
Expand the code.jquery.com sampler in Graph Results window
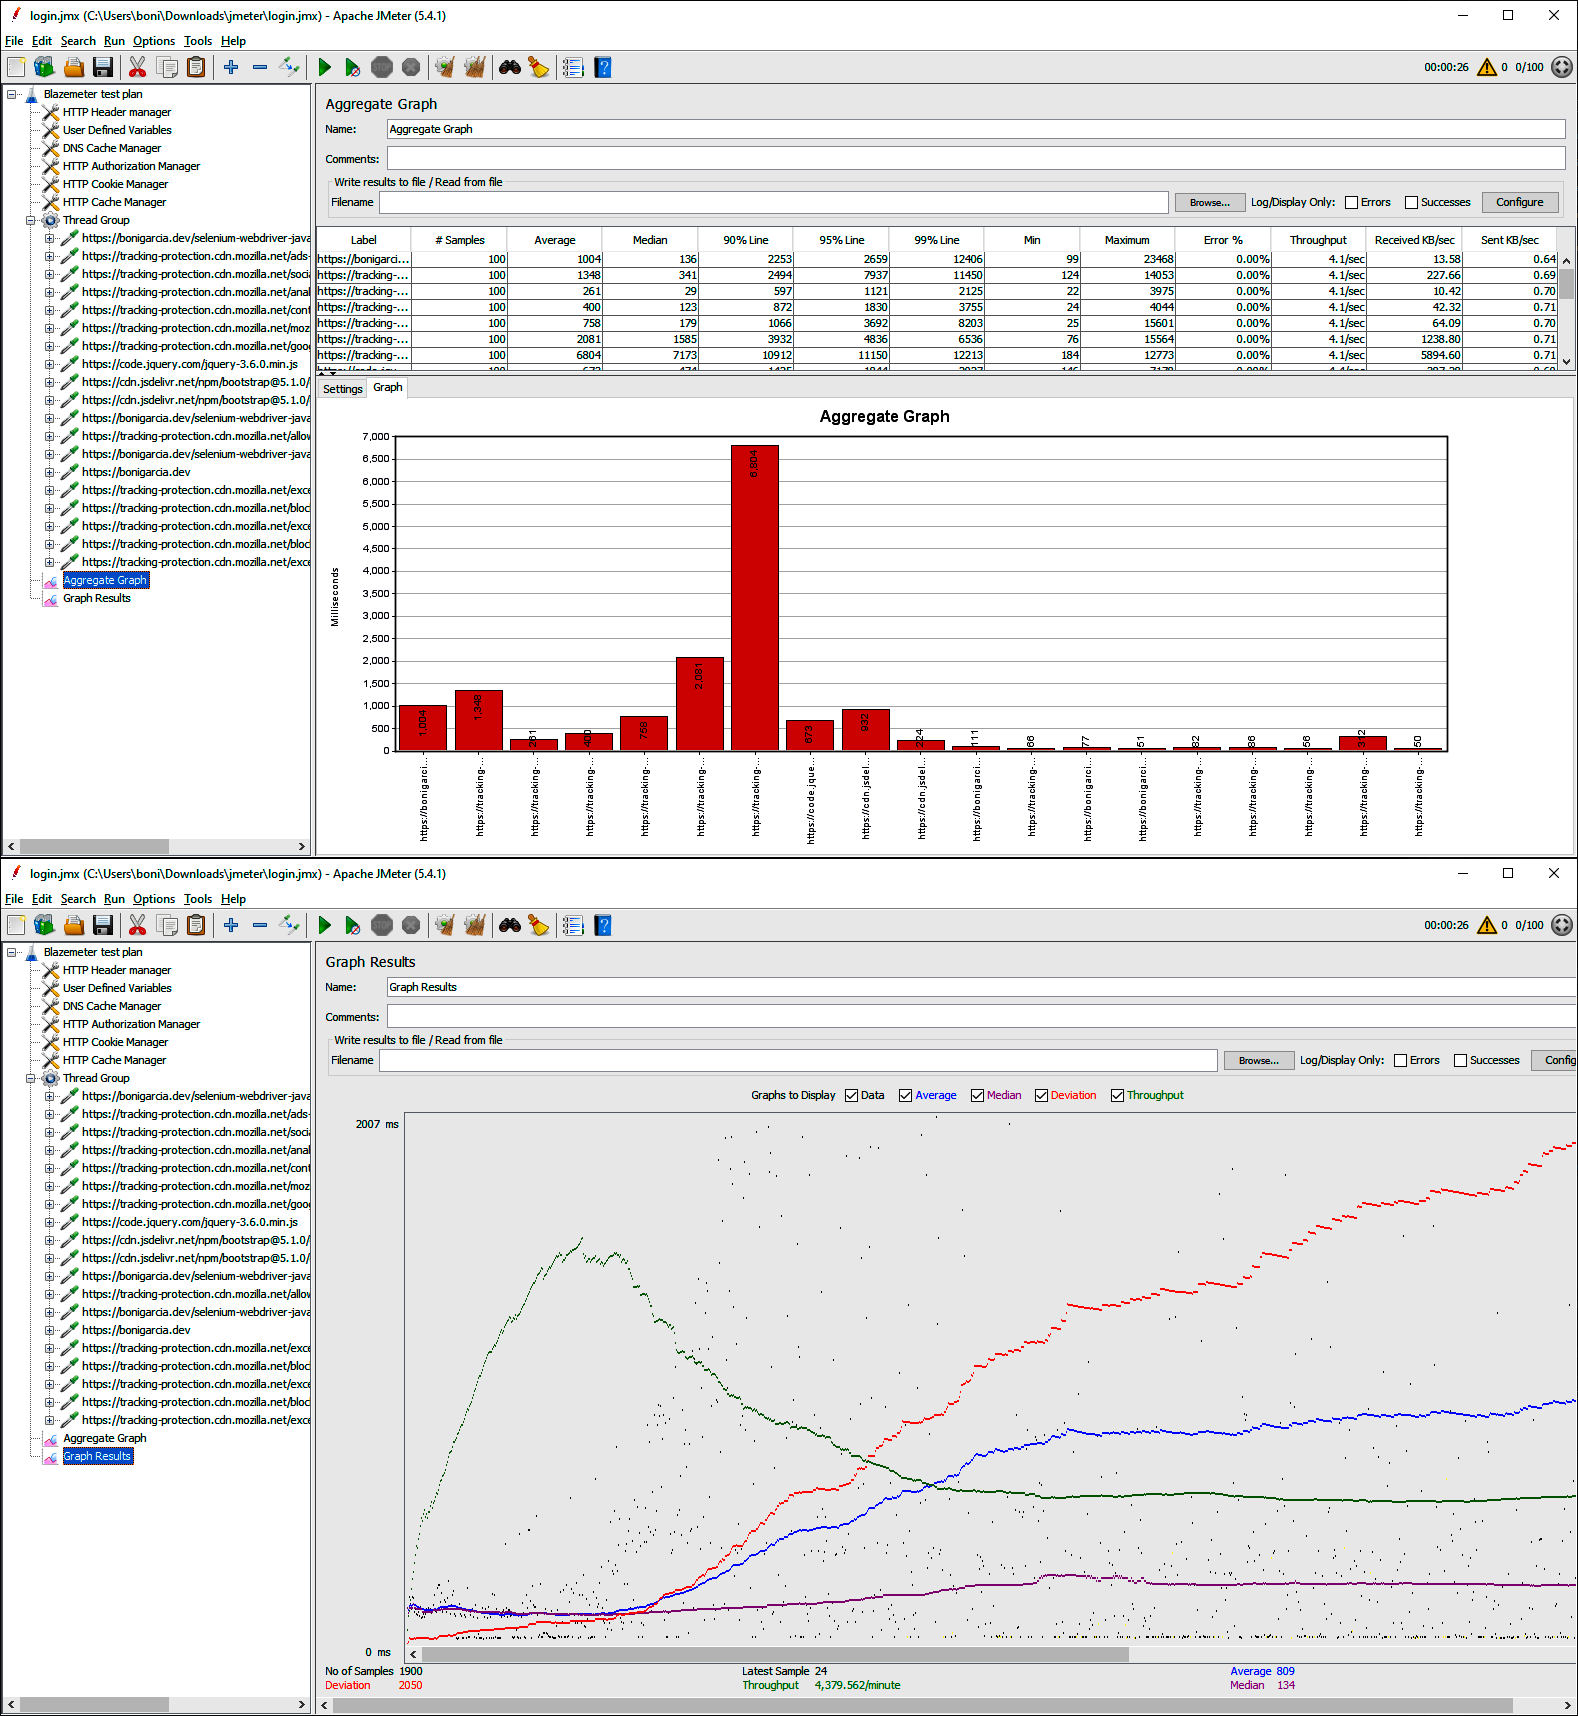(x=50, y=1222)
